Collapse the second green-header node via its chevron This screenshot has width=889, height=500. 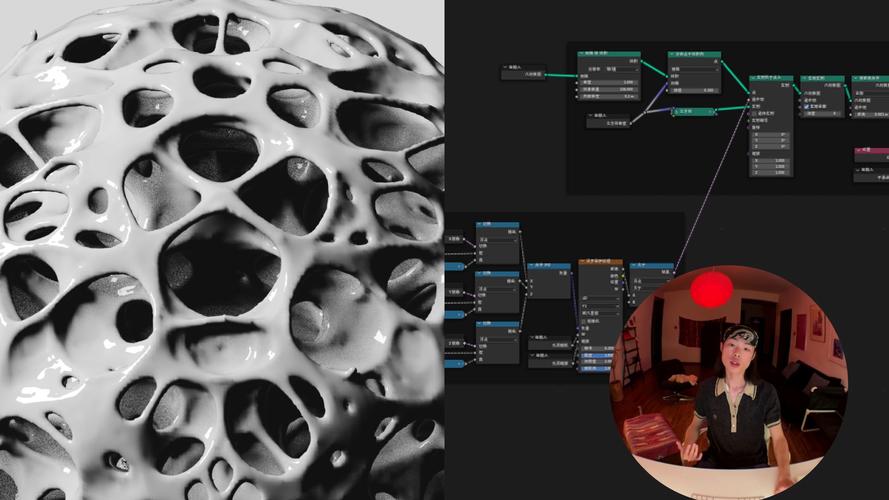(672, 54)
